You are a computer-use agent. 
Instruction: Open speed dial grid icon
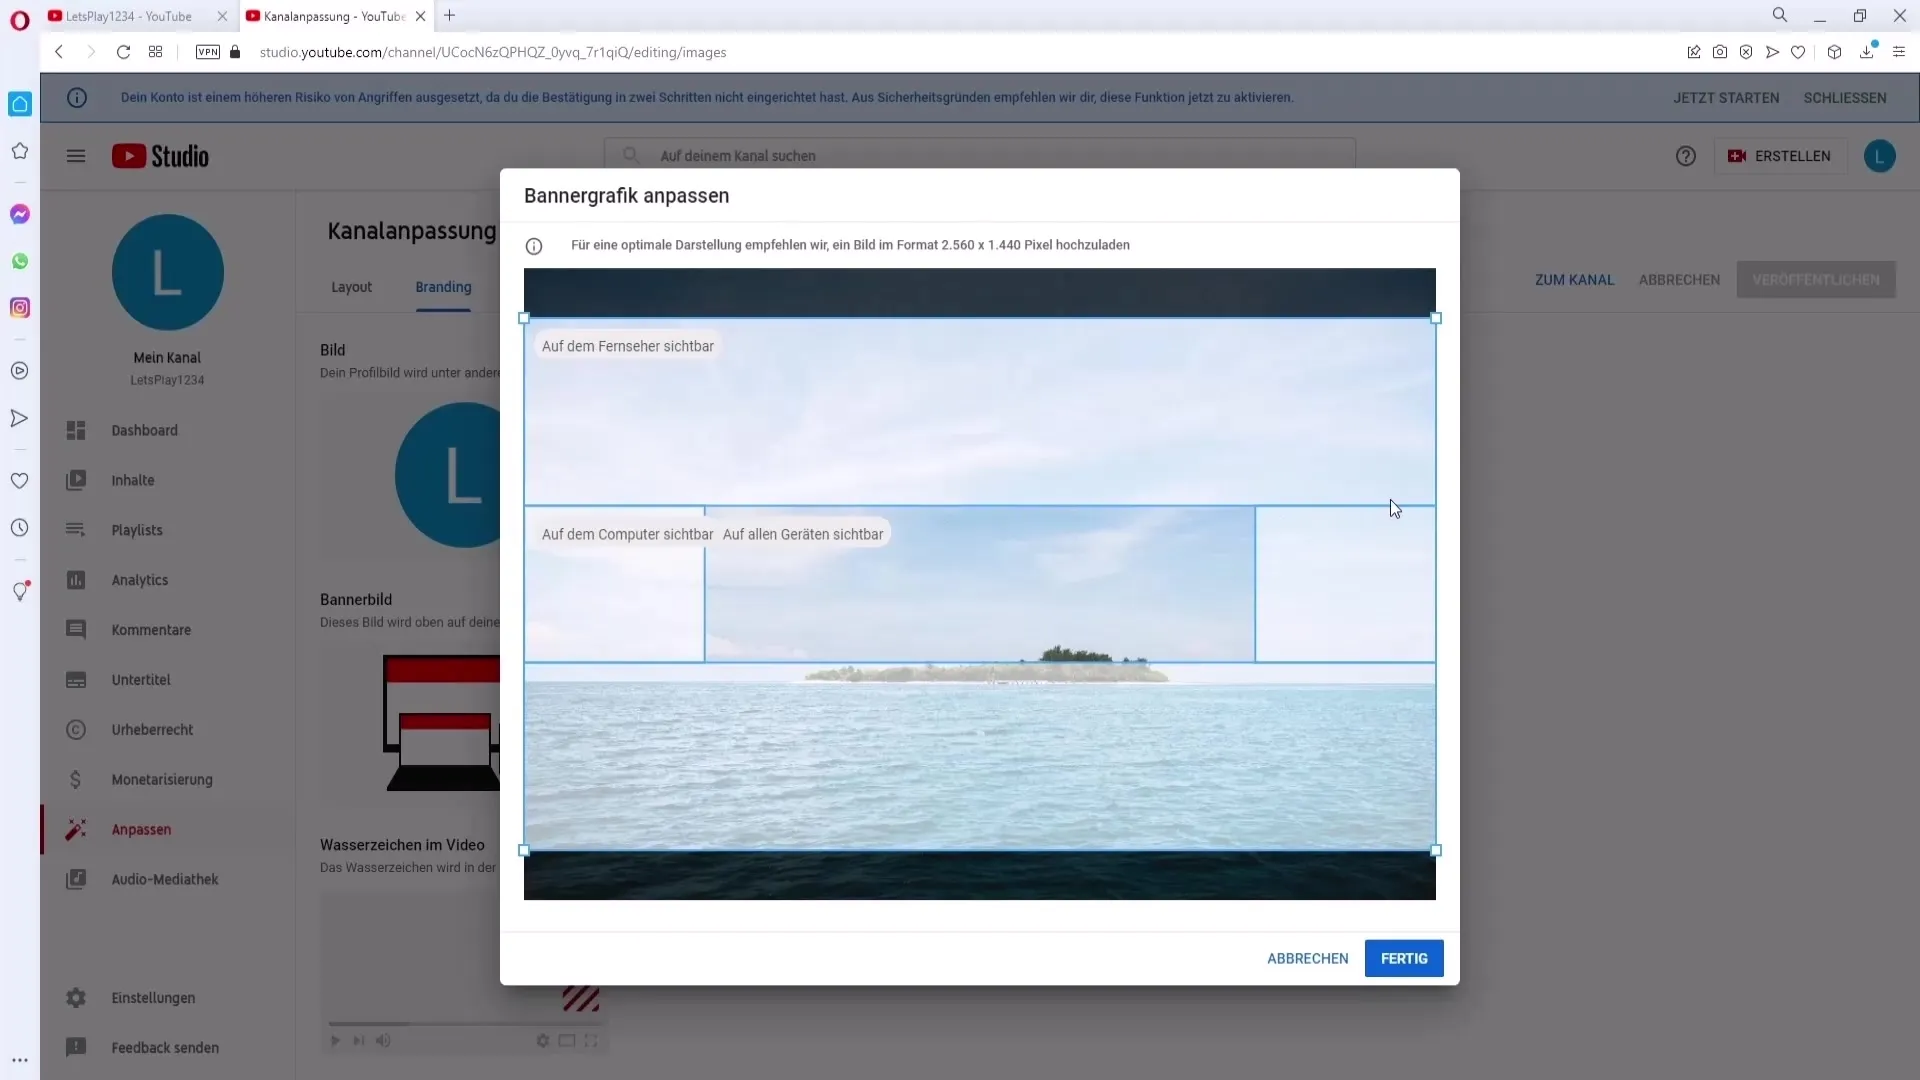[x=155, y=52]
